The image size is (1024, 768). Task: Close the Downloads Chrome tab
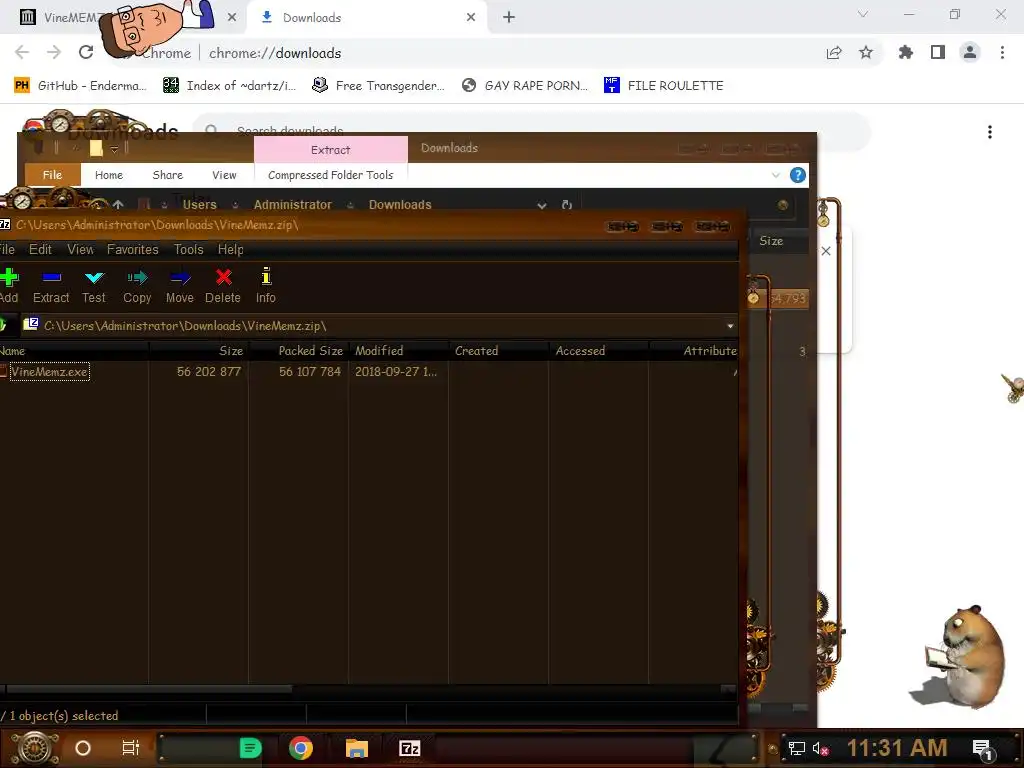471,18
